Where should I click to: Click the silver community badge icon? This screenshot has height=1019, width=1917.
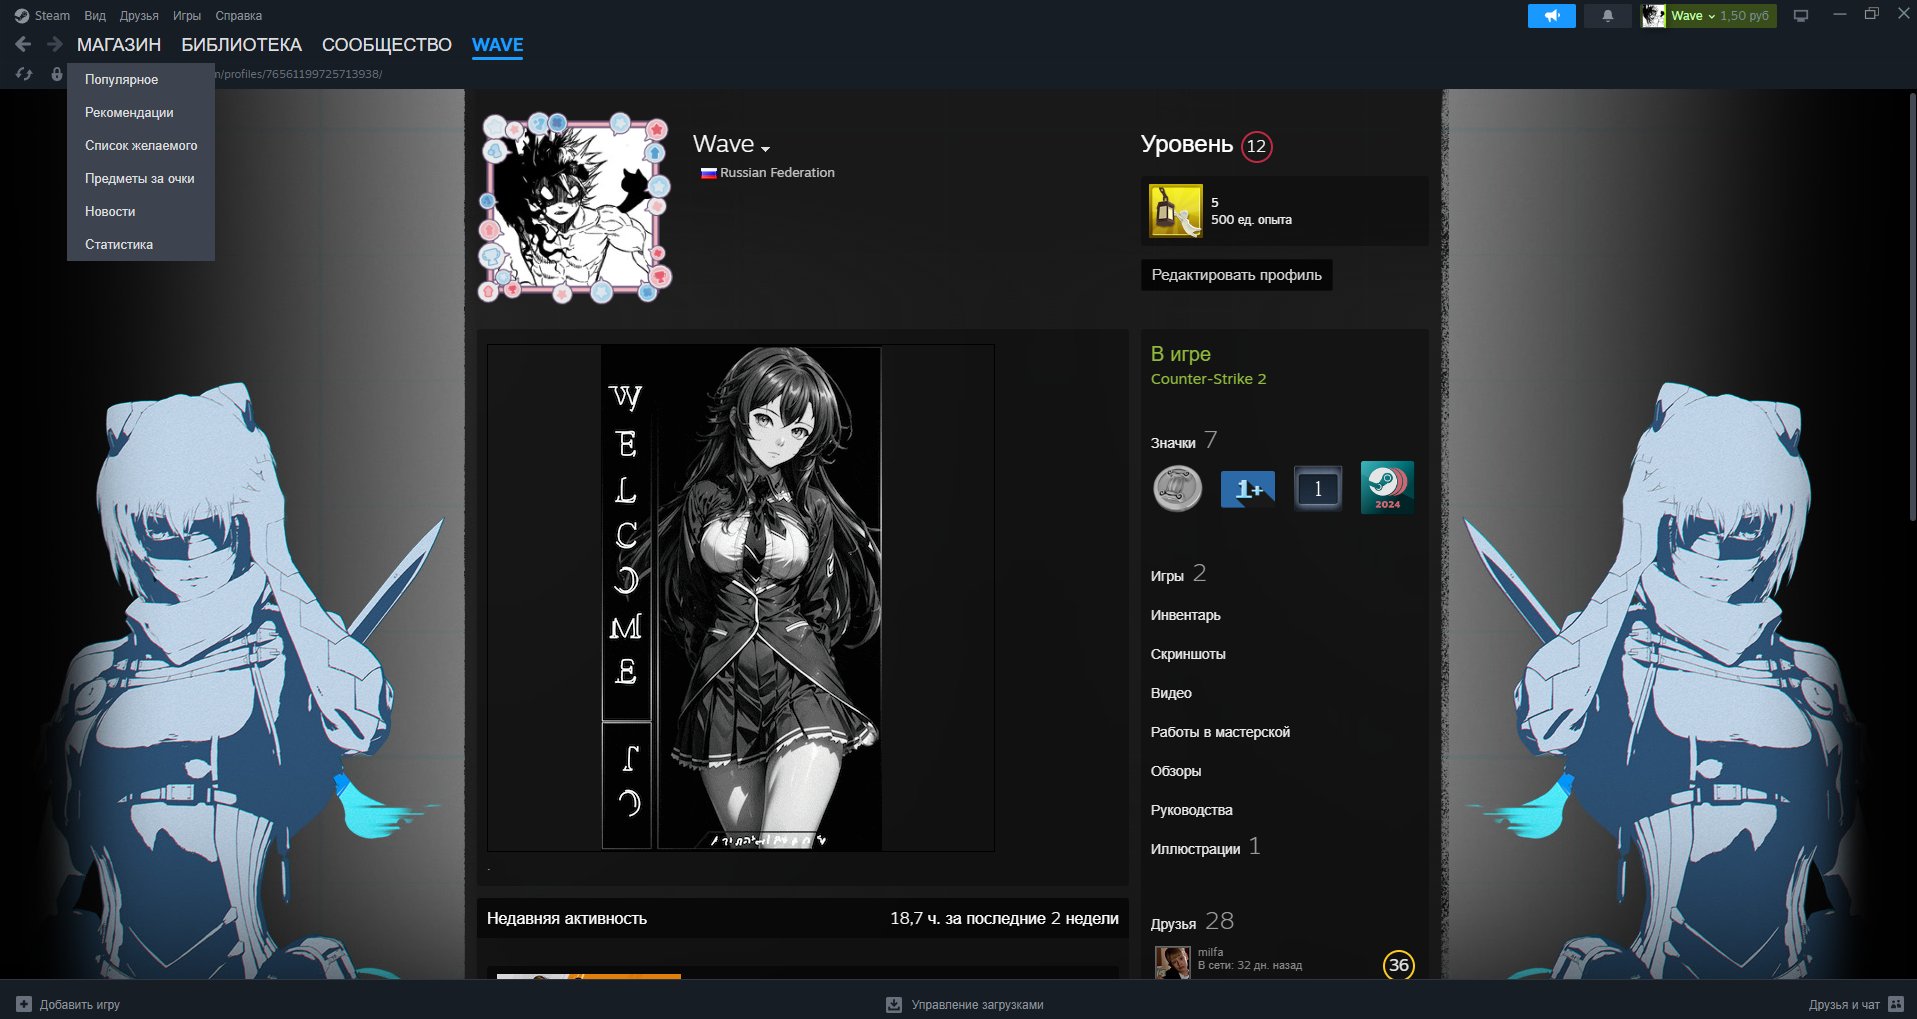[x=1177, y=489]
